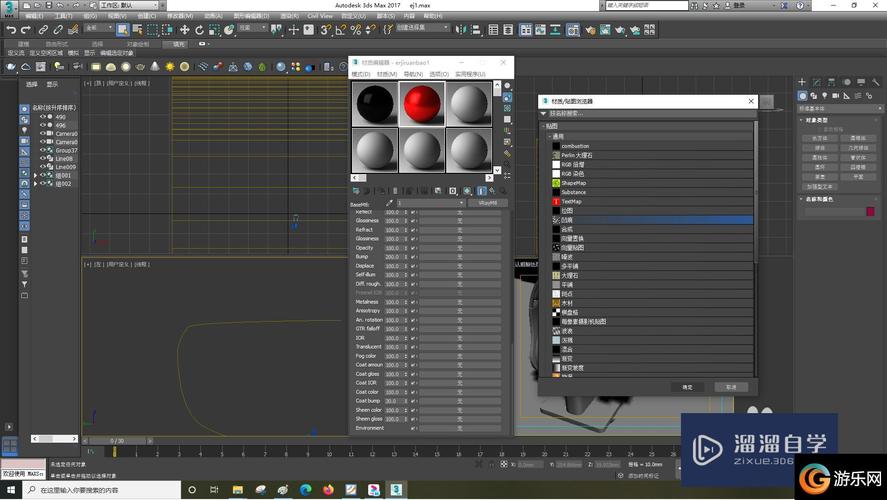
Task: Toggle the Opacity map checkbox
Action: click(412, 247)
